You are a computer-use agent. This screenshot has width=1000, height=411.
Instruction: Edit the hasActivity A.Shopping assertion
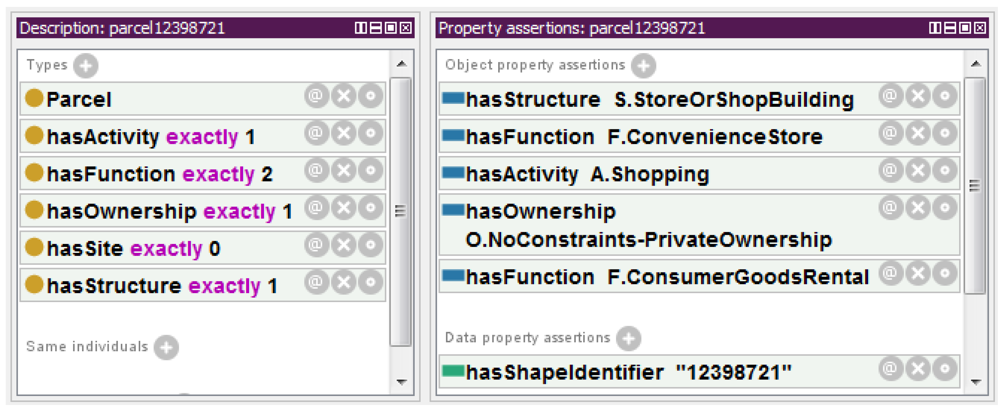[x=945, y=170]
